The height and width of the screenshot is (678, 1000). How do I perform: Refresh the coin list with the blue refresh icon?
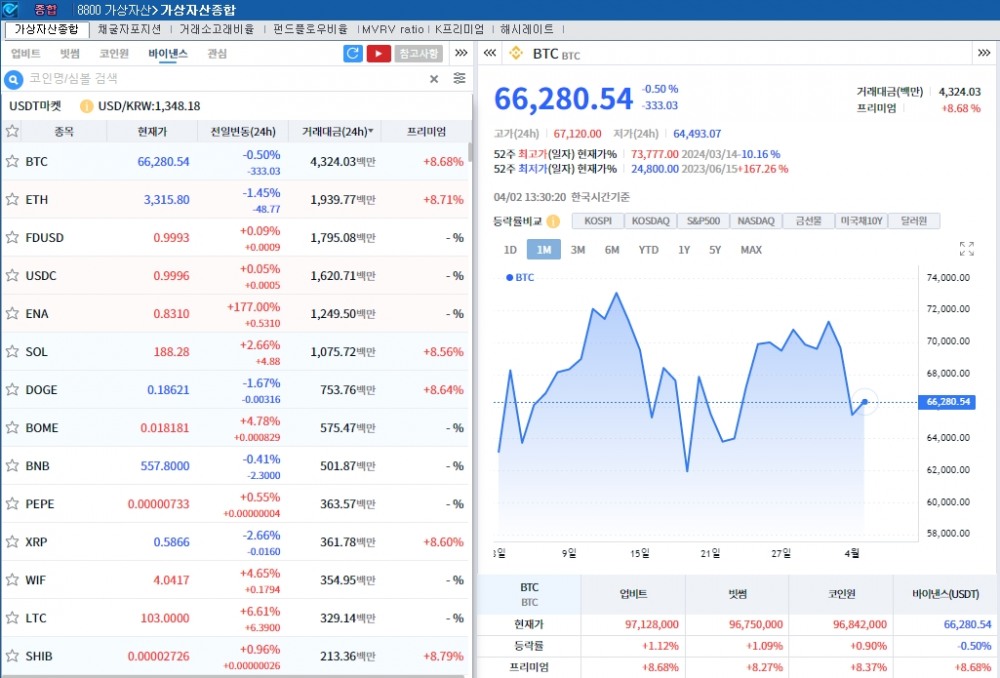coord(352,53)
